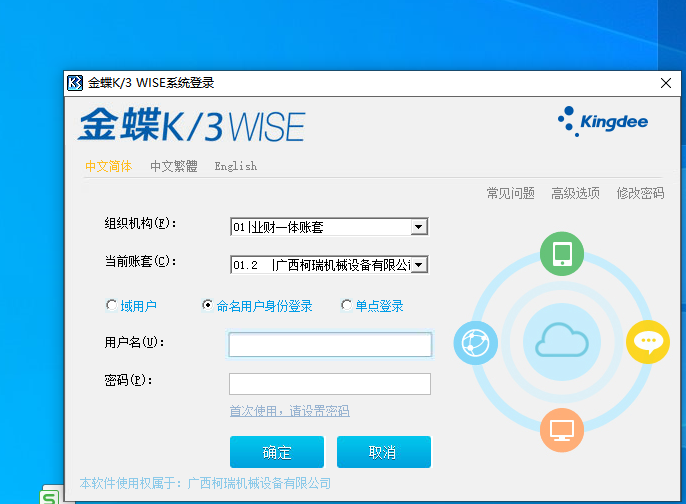Click the Kingdee logo
686x504 pixels.
point(603,121)
